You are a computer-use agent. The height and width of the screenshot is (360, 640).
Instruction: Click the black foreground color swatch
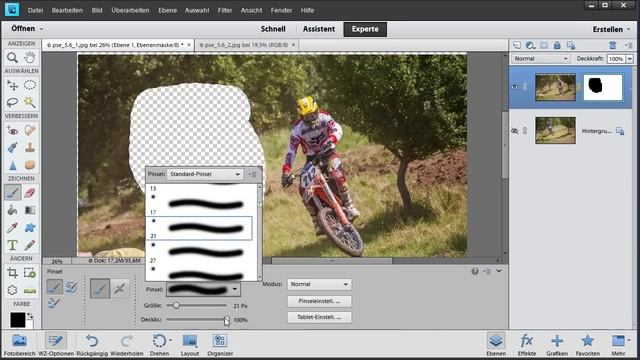pyautogui.click(x=17, y=320)
